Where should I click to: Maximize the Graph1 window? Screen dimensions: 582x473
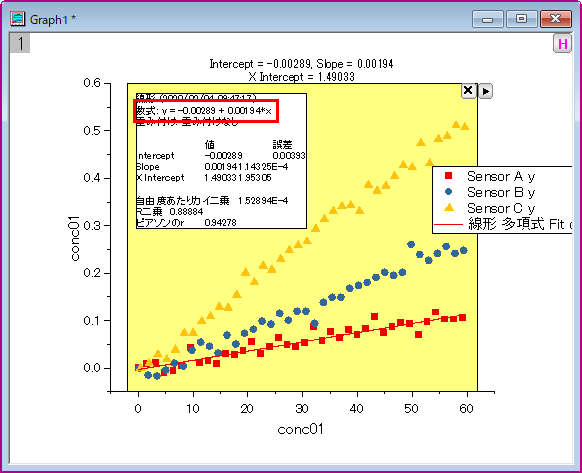click(x=521, y=19)
